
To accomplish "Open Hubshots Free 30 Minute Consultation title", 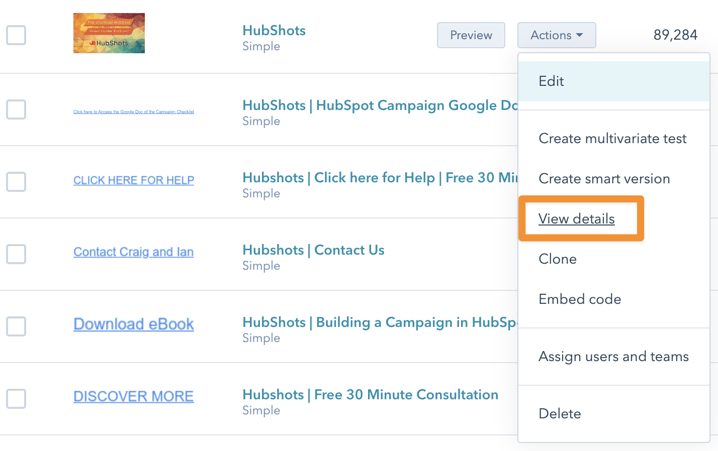I will point(370,394).
